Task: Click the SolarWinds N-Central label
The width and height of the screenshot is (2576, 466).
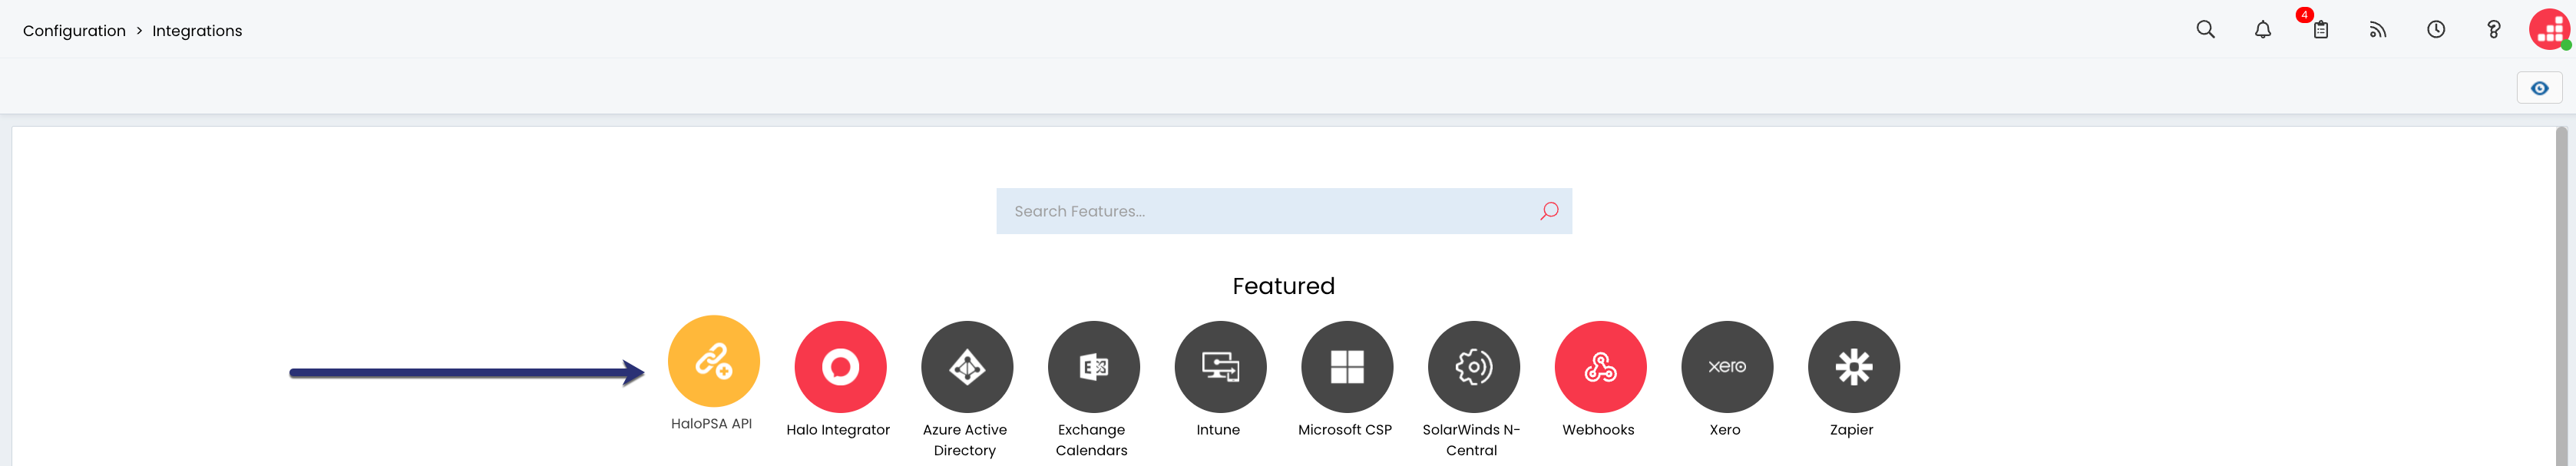Action: tap(1471, 440)
